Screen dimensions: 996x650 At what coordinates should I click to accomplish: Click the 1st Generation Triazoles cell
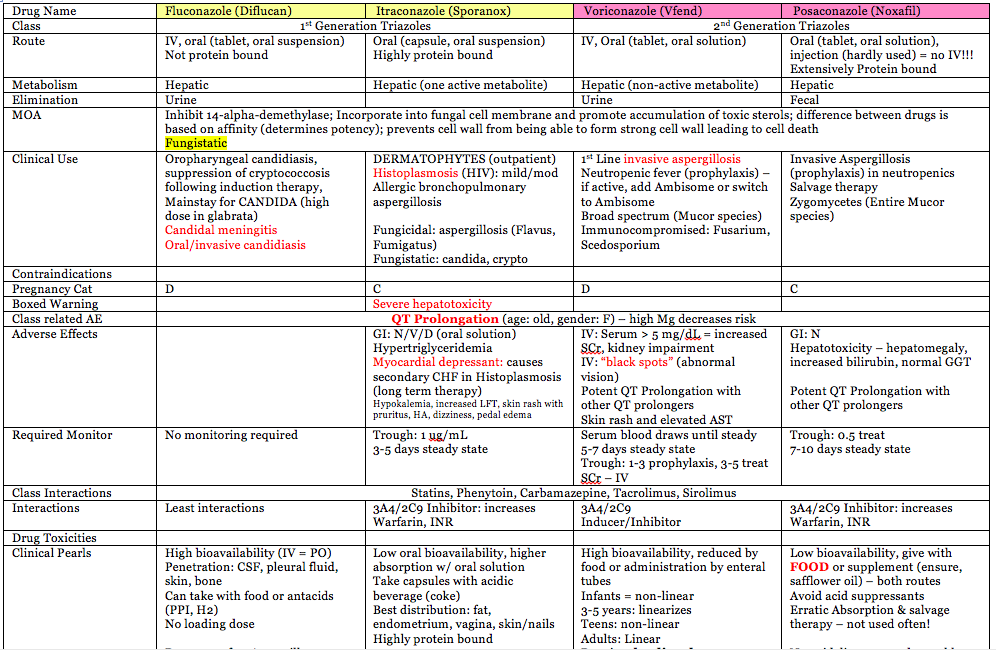365,26
